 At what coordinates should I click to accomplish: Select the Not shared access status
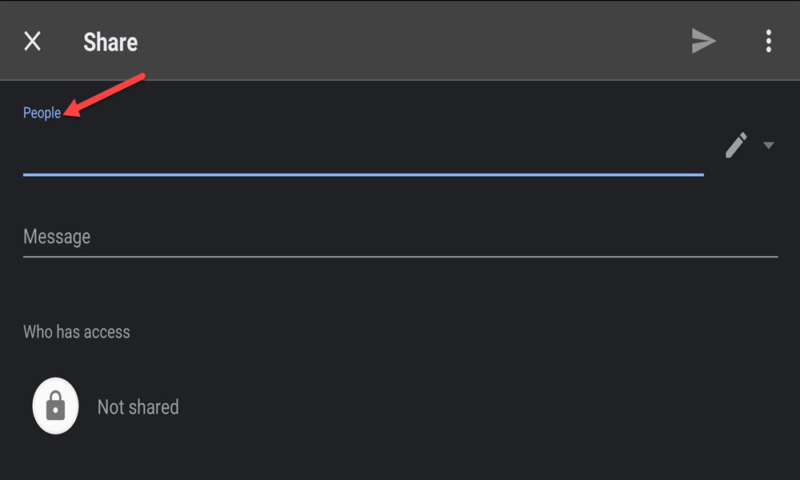(138, 407)
